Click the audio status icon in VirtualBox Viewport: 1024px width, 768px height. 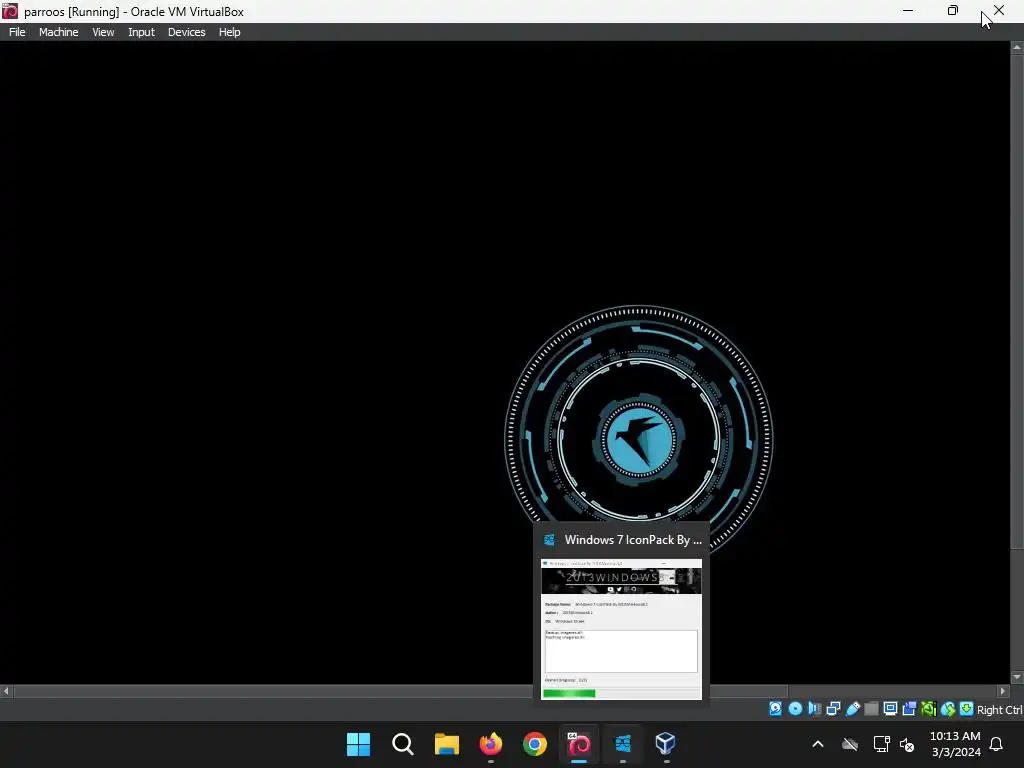click(814, 709)
